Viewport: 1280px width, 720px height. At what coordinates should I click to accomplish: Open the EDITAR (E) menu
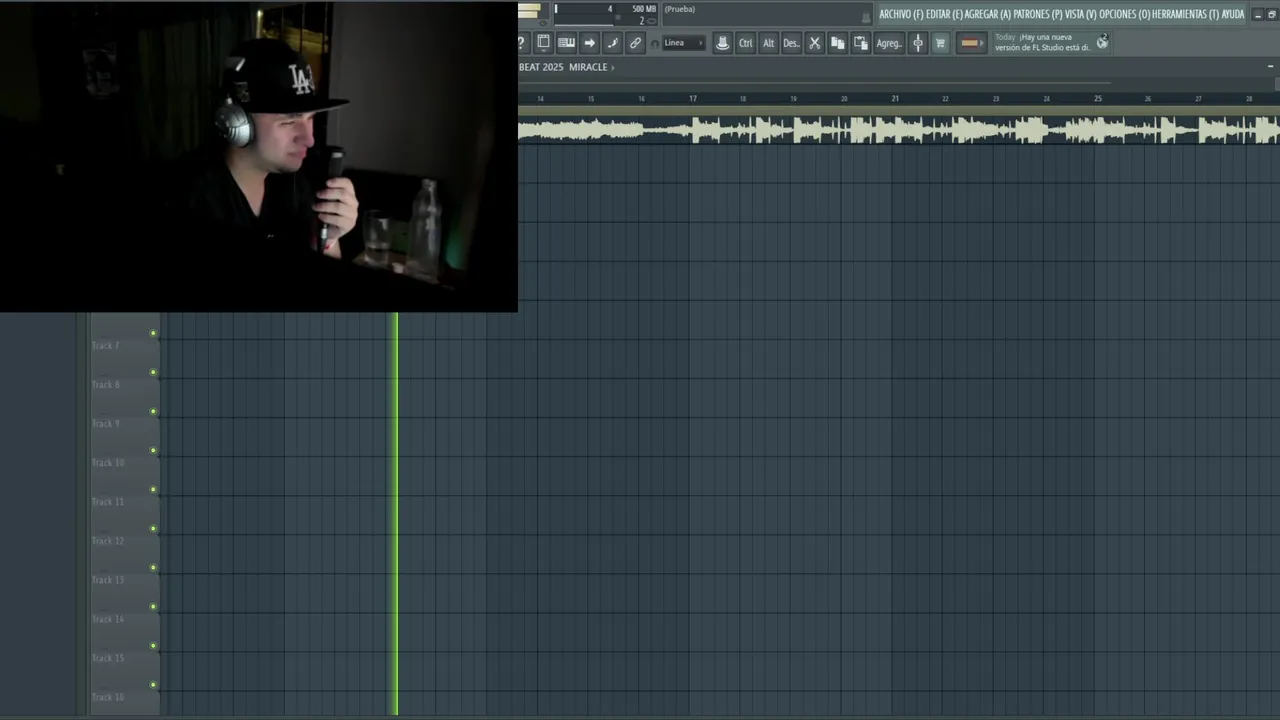click(x=944, y=14)
